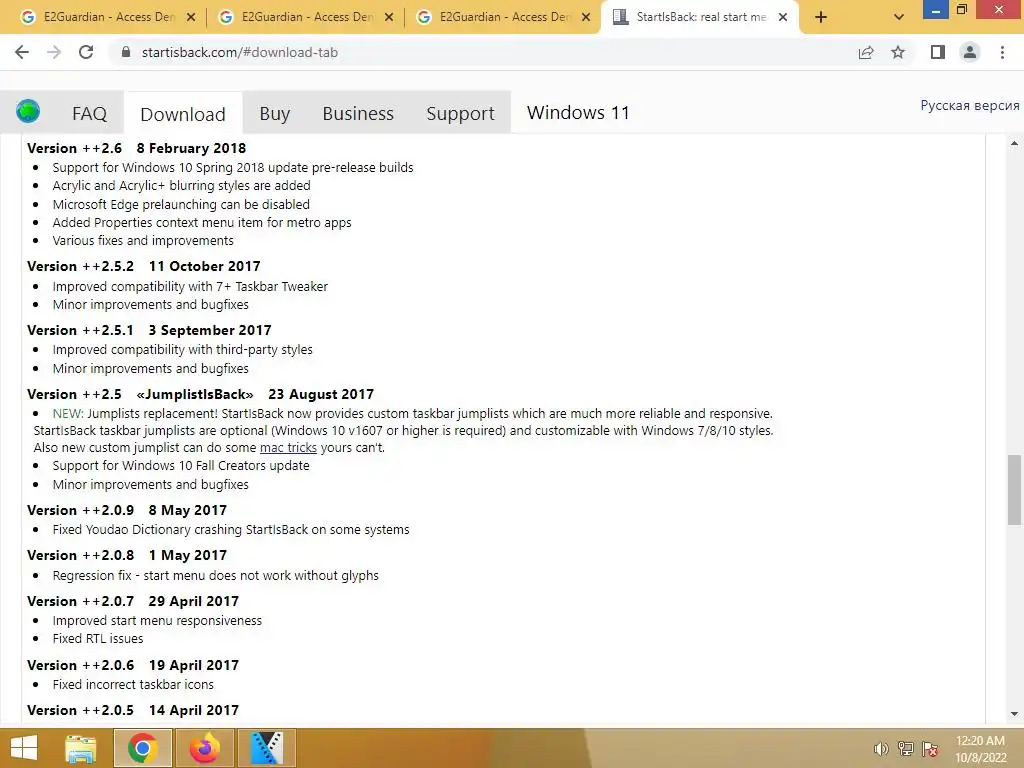Open the Chrome profile avatar
Viewport: 1024px width, 768px height.
click(970, 52)
